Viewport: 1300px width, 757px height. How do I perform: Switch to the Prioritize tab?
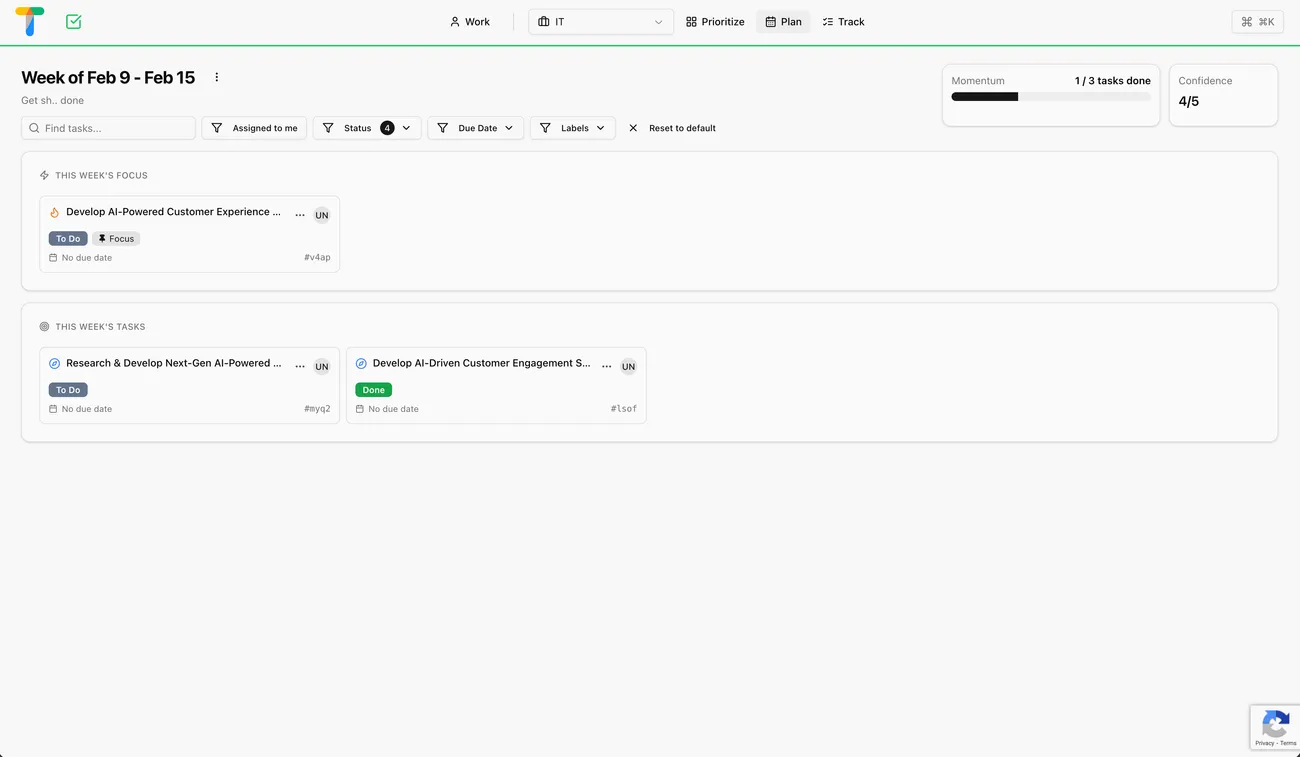pos(715,22)
